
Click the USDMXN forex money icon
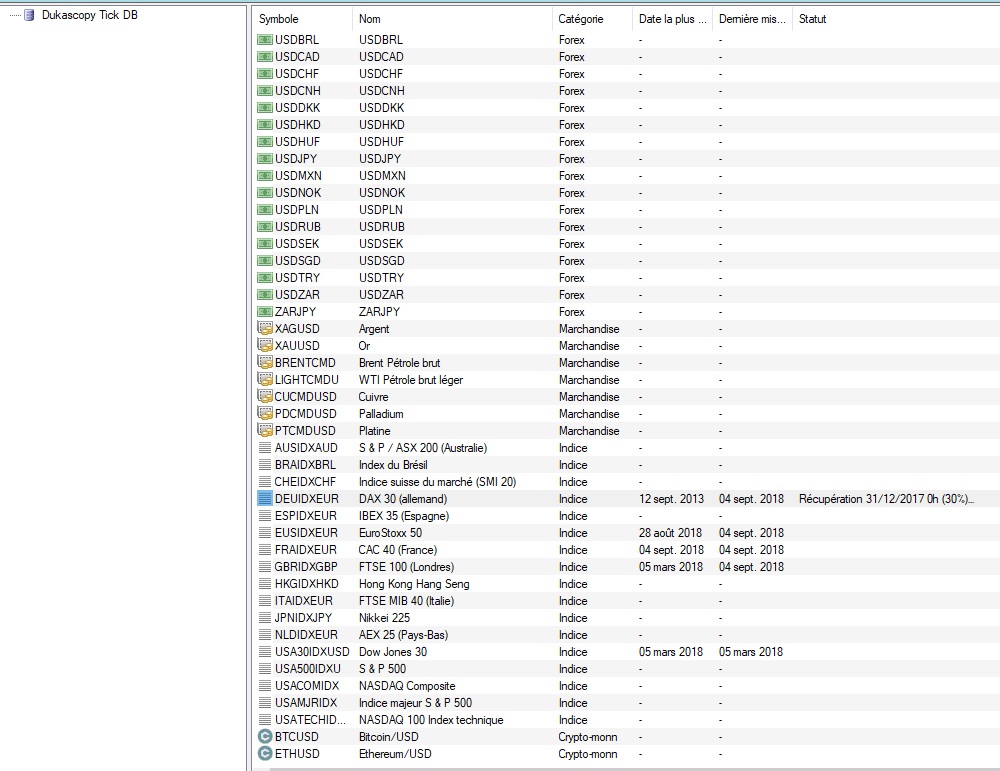(265, 175)
